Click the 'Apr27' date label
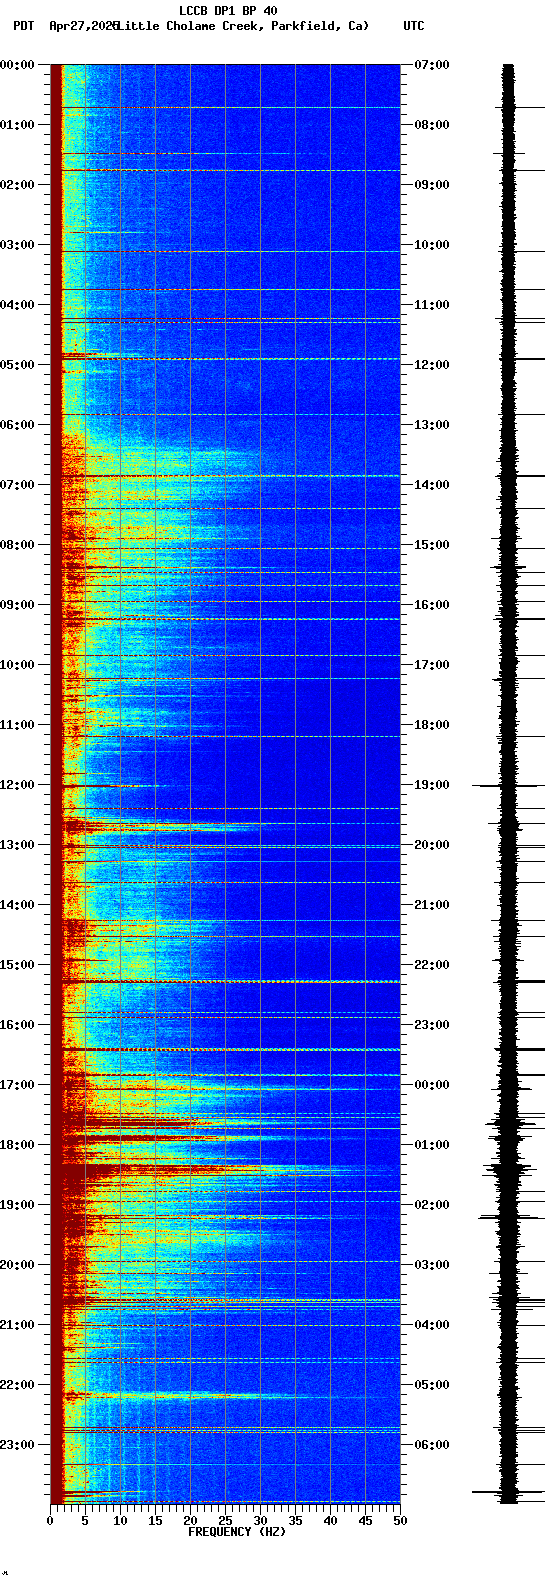The width and height of the screenshot is (552, 1584). (x=66, y=26)
